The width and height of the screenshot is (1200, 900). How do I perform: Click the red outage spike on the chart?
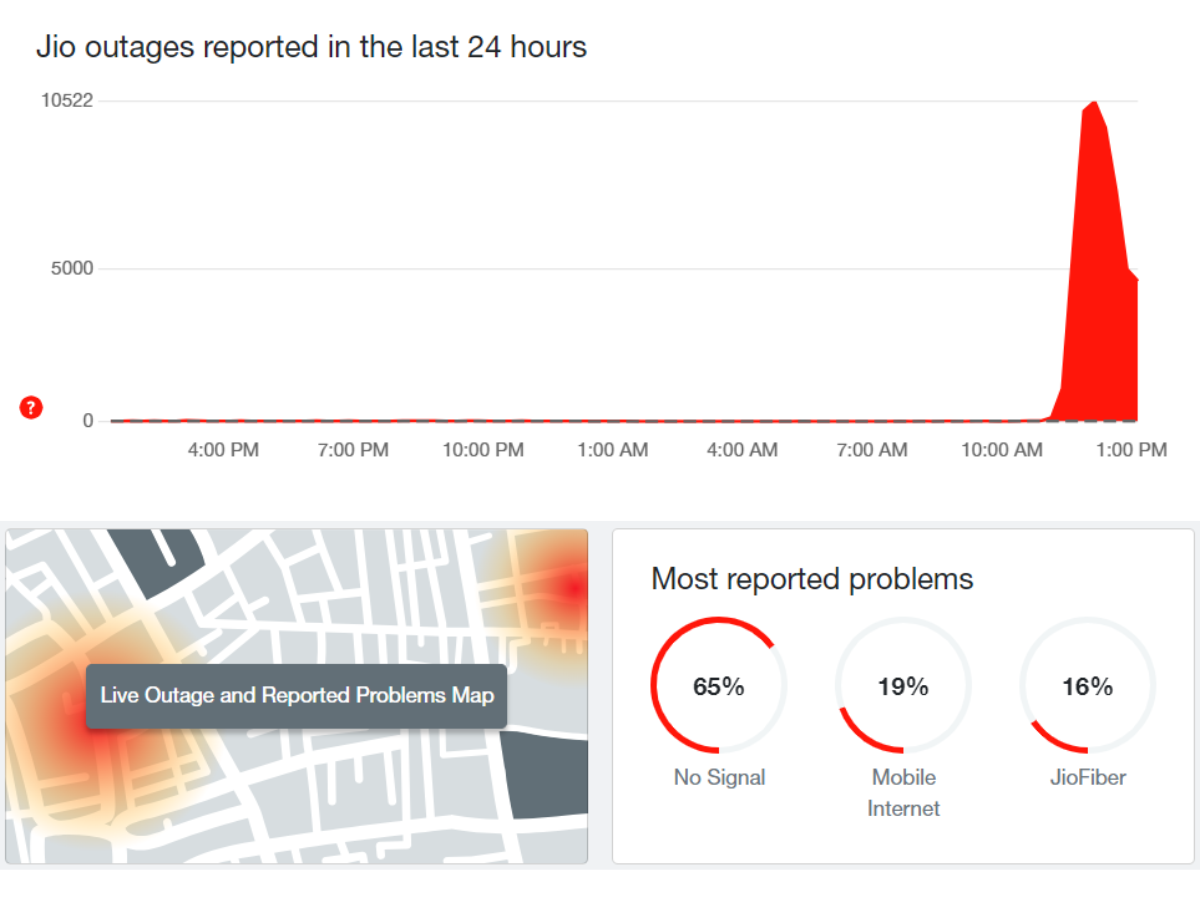[1095, 250]
